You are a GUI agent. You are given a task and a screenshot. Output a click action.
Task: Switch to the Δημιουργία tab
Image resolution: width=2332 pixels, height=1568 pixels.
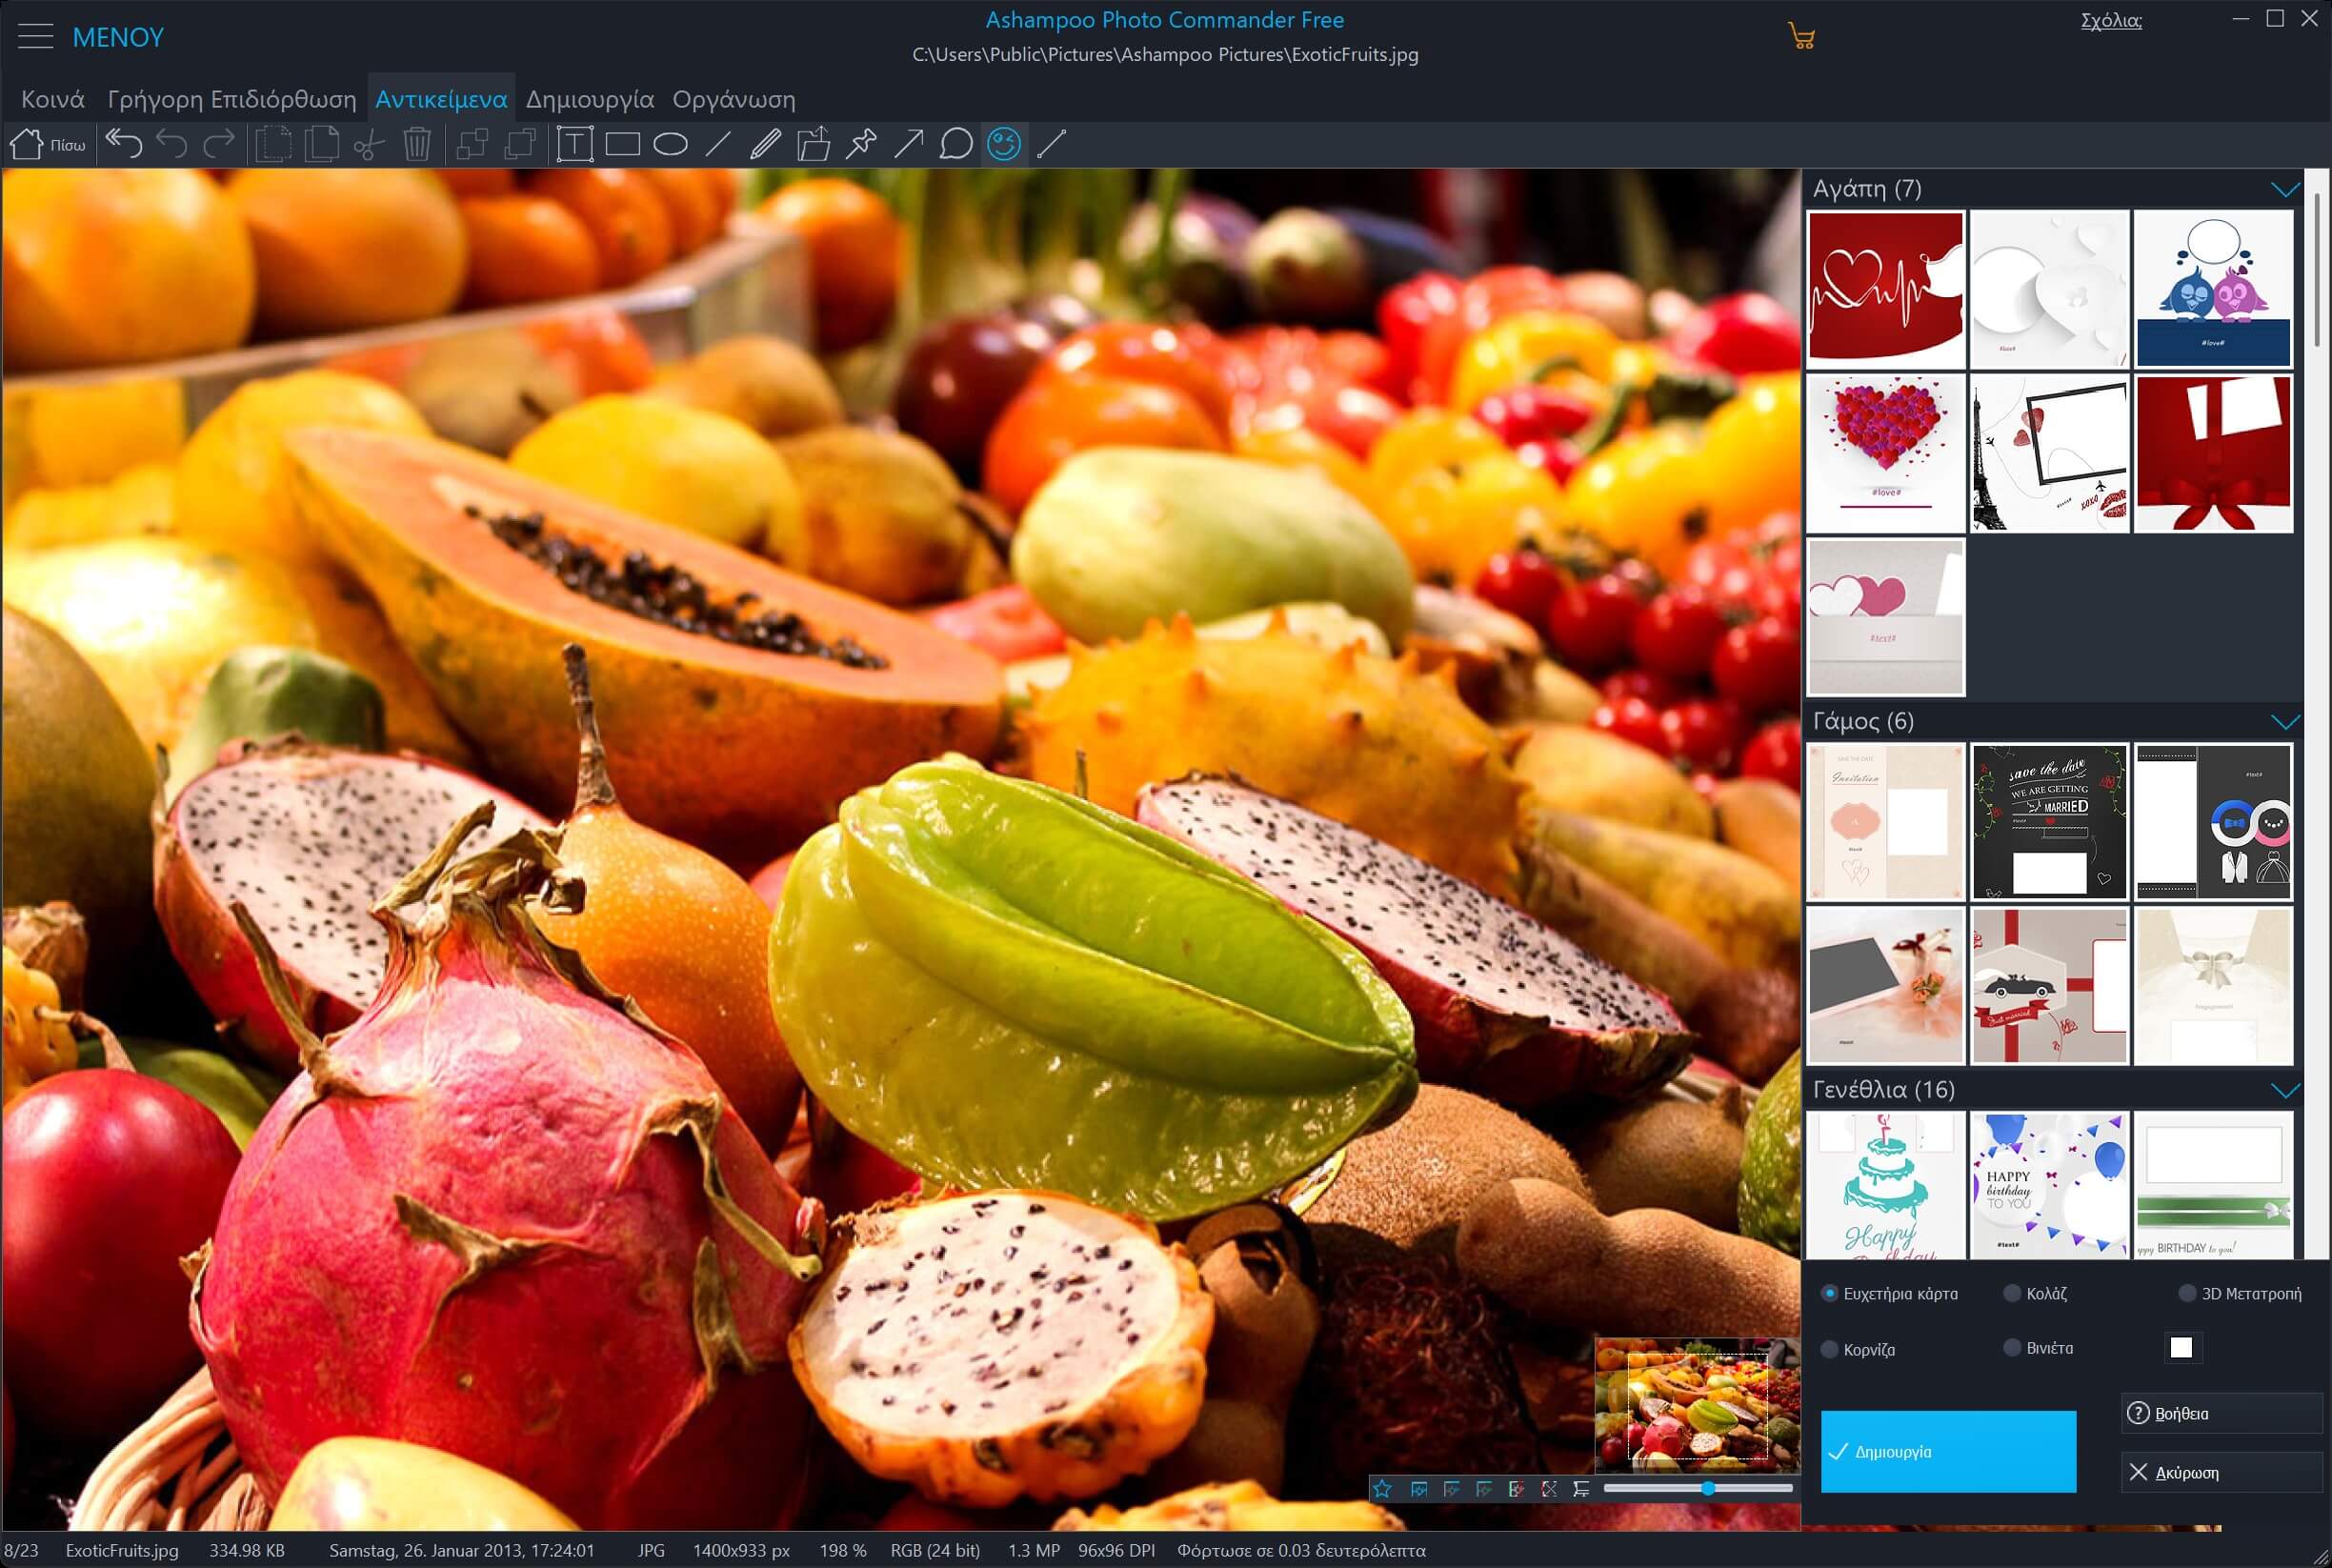click(589, 99)
